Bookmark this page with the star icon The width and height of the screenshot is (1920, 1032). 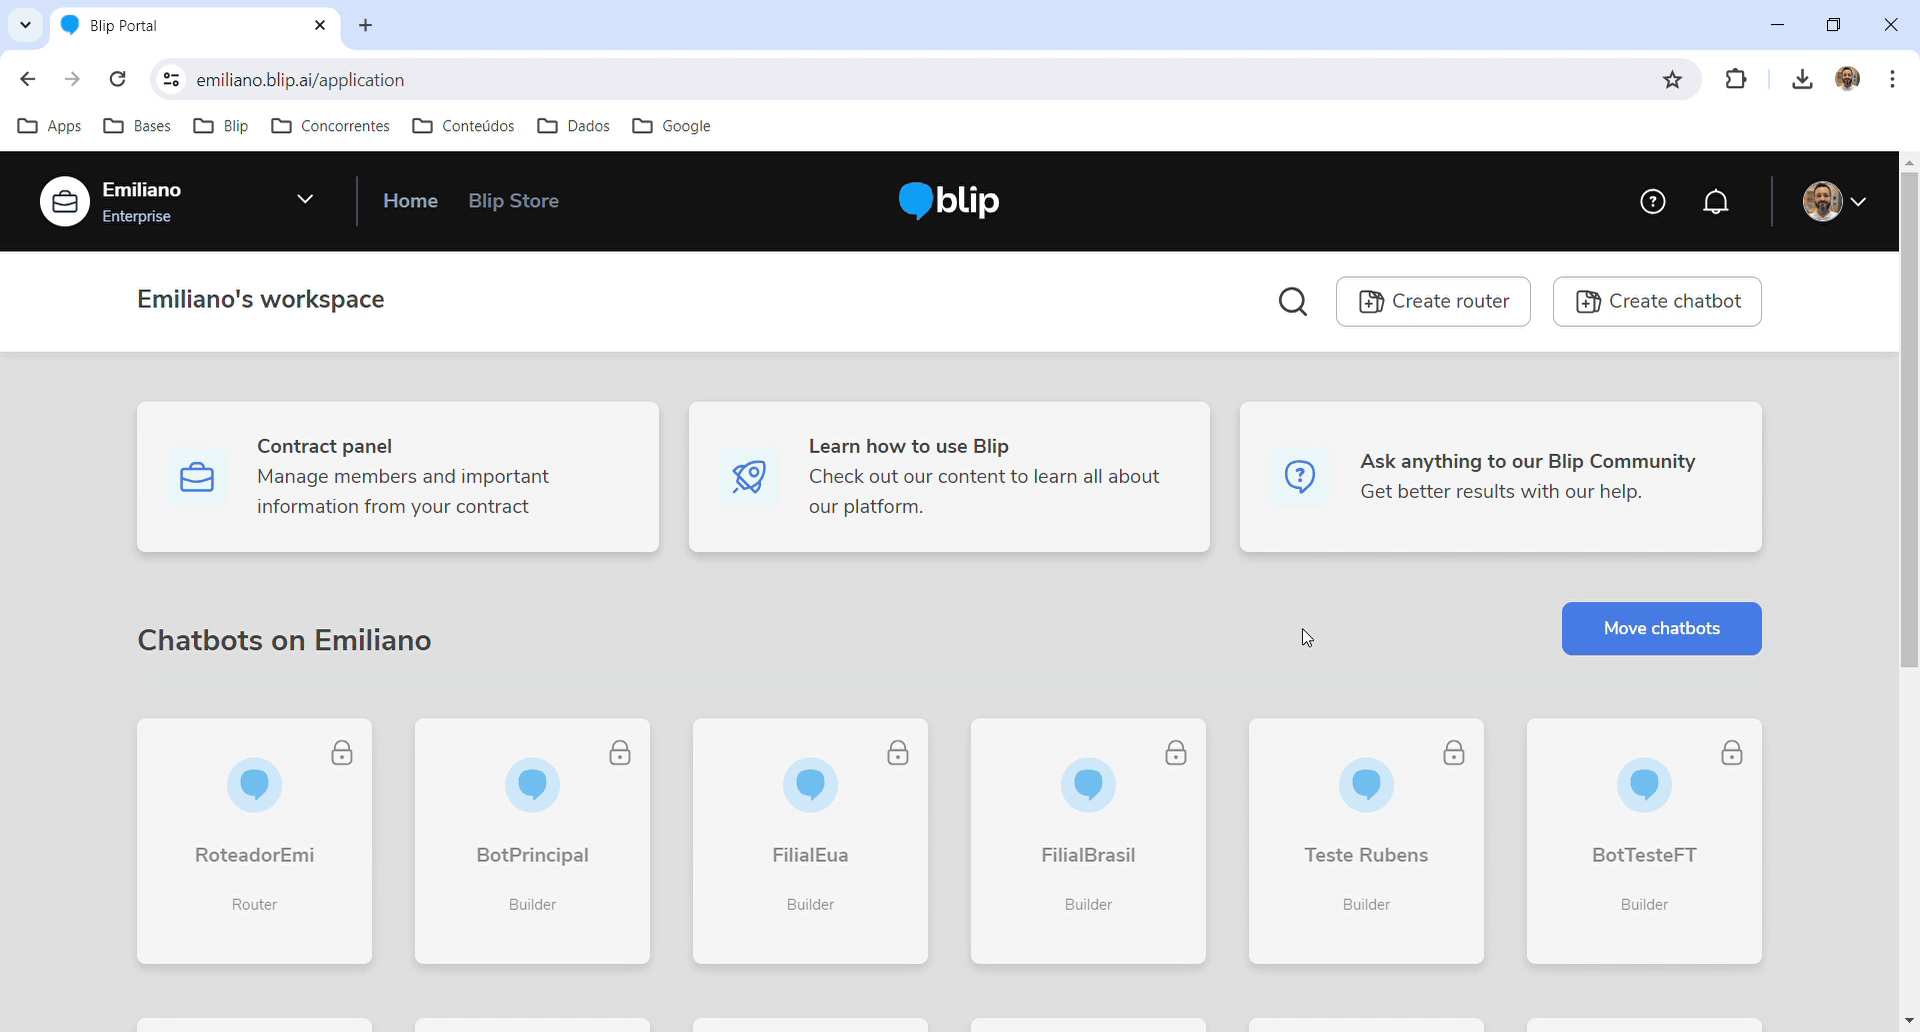pyautogui.click(x=1673, y=80)
